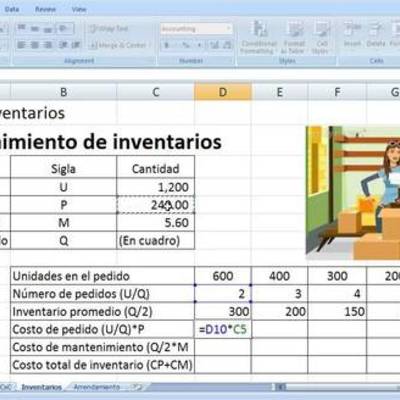Open the Format as Table gallery

293,37
